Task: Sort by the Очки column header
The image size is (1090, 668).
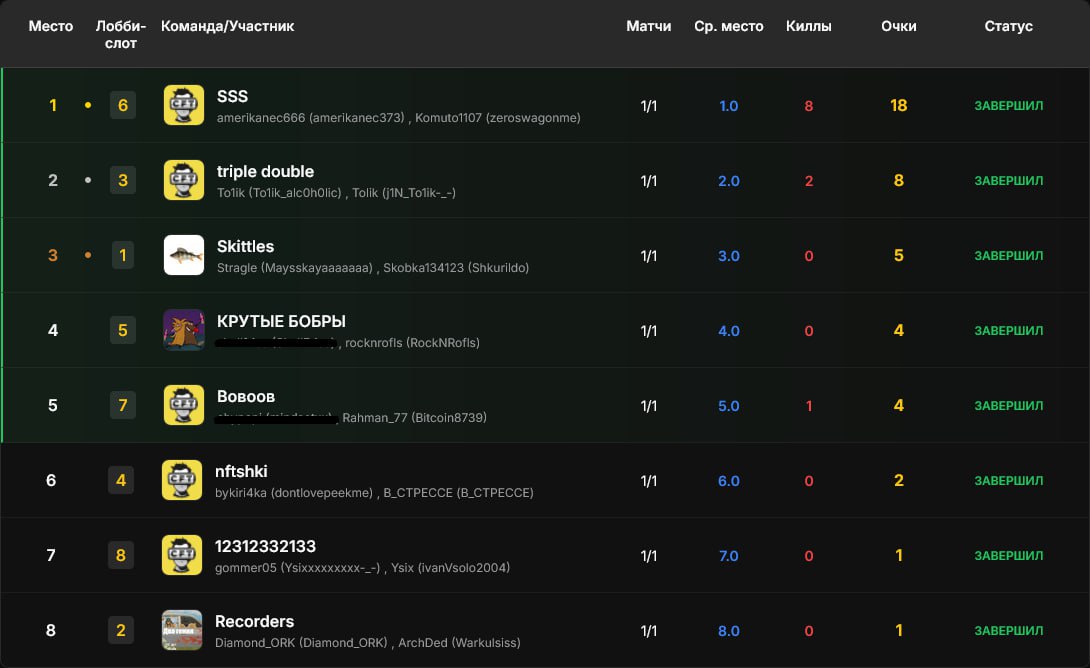Action: 898,26
